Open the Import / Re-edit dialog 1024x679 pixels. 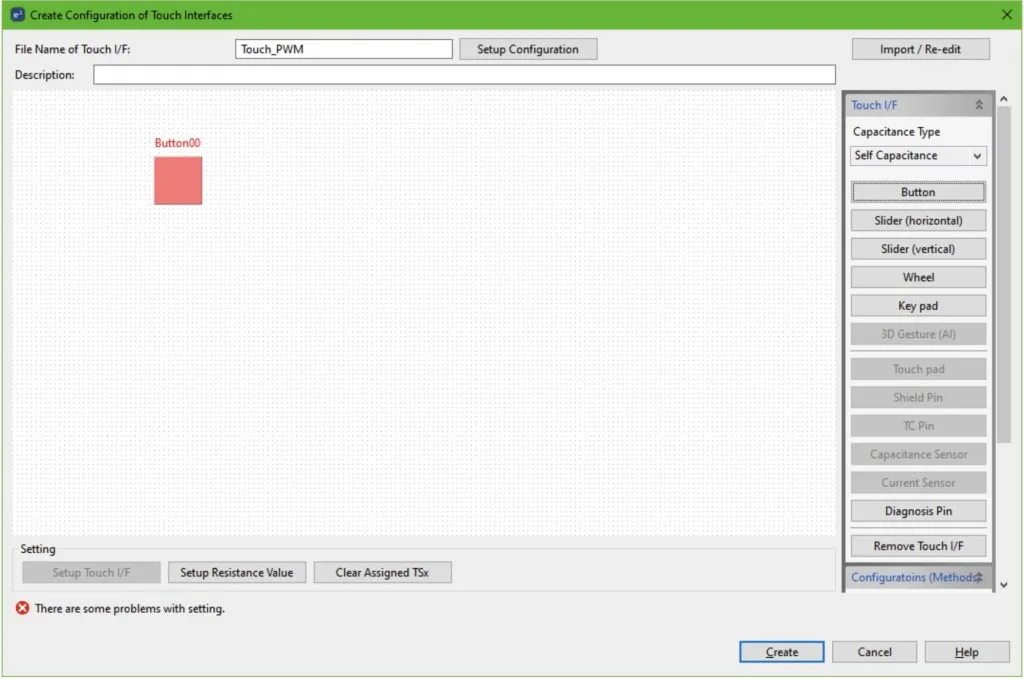pos(919,48)
